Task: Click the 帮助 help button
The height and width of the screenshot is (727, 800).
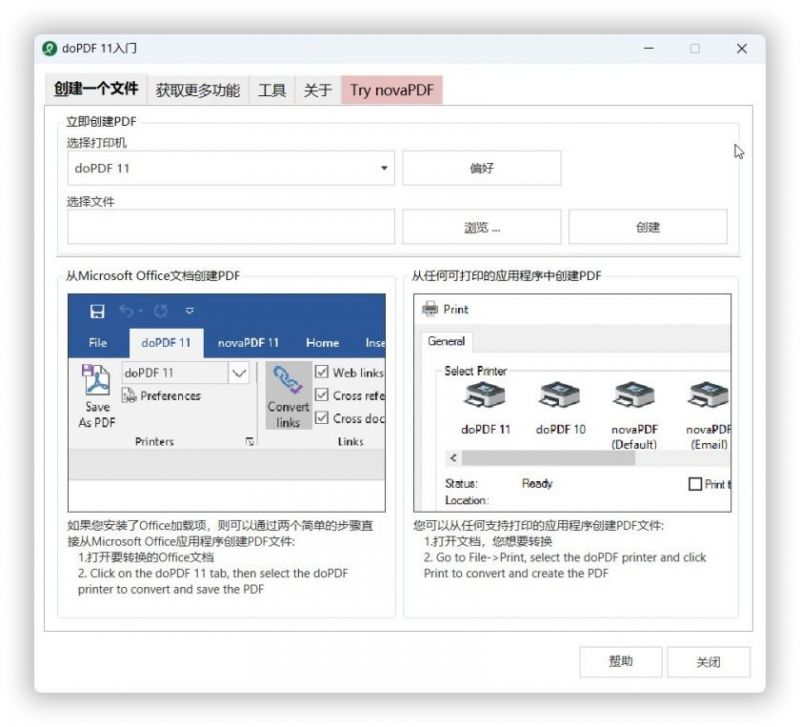Action: (x=621, y=662)
